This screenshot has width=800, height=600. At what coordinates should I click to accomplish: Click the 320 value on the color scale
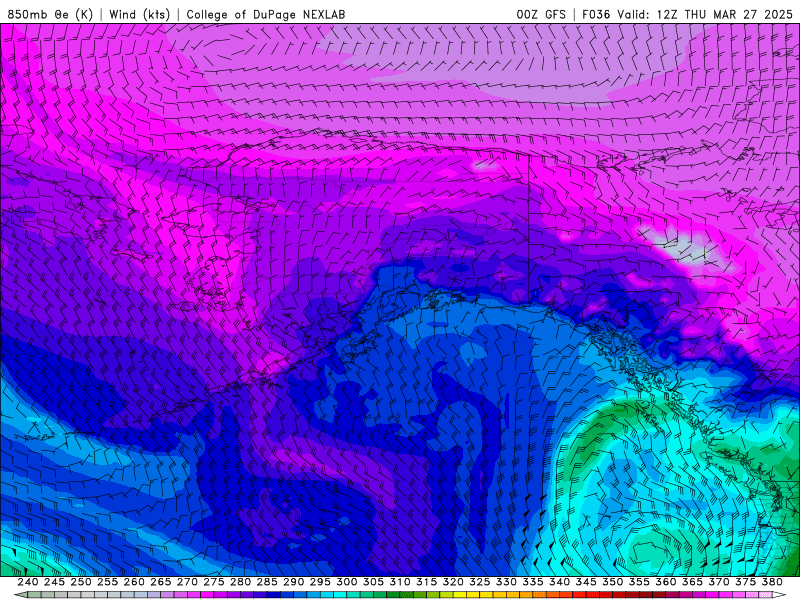[453, 582]
